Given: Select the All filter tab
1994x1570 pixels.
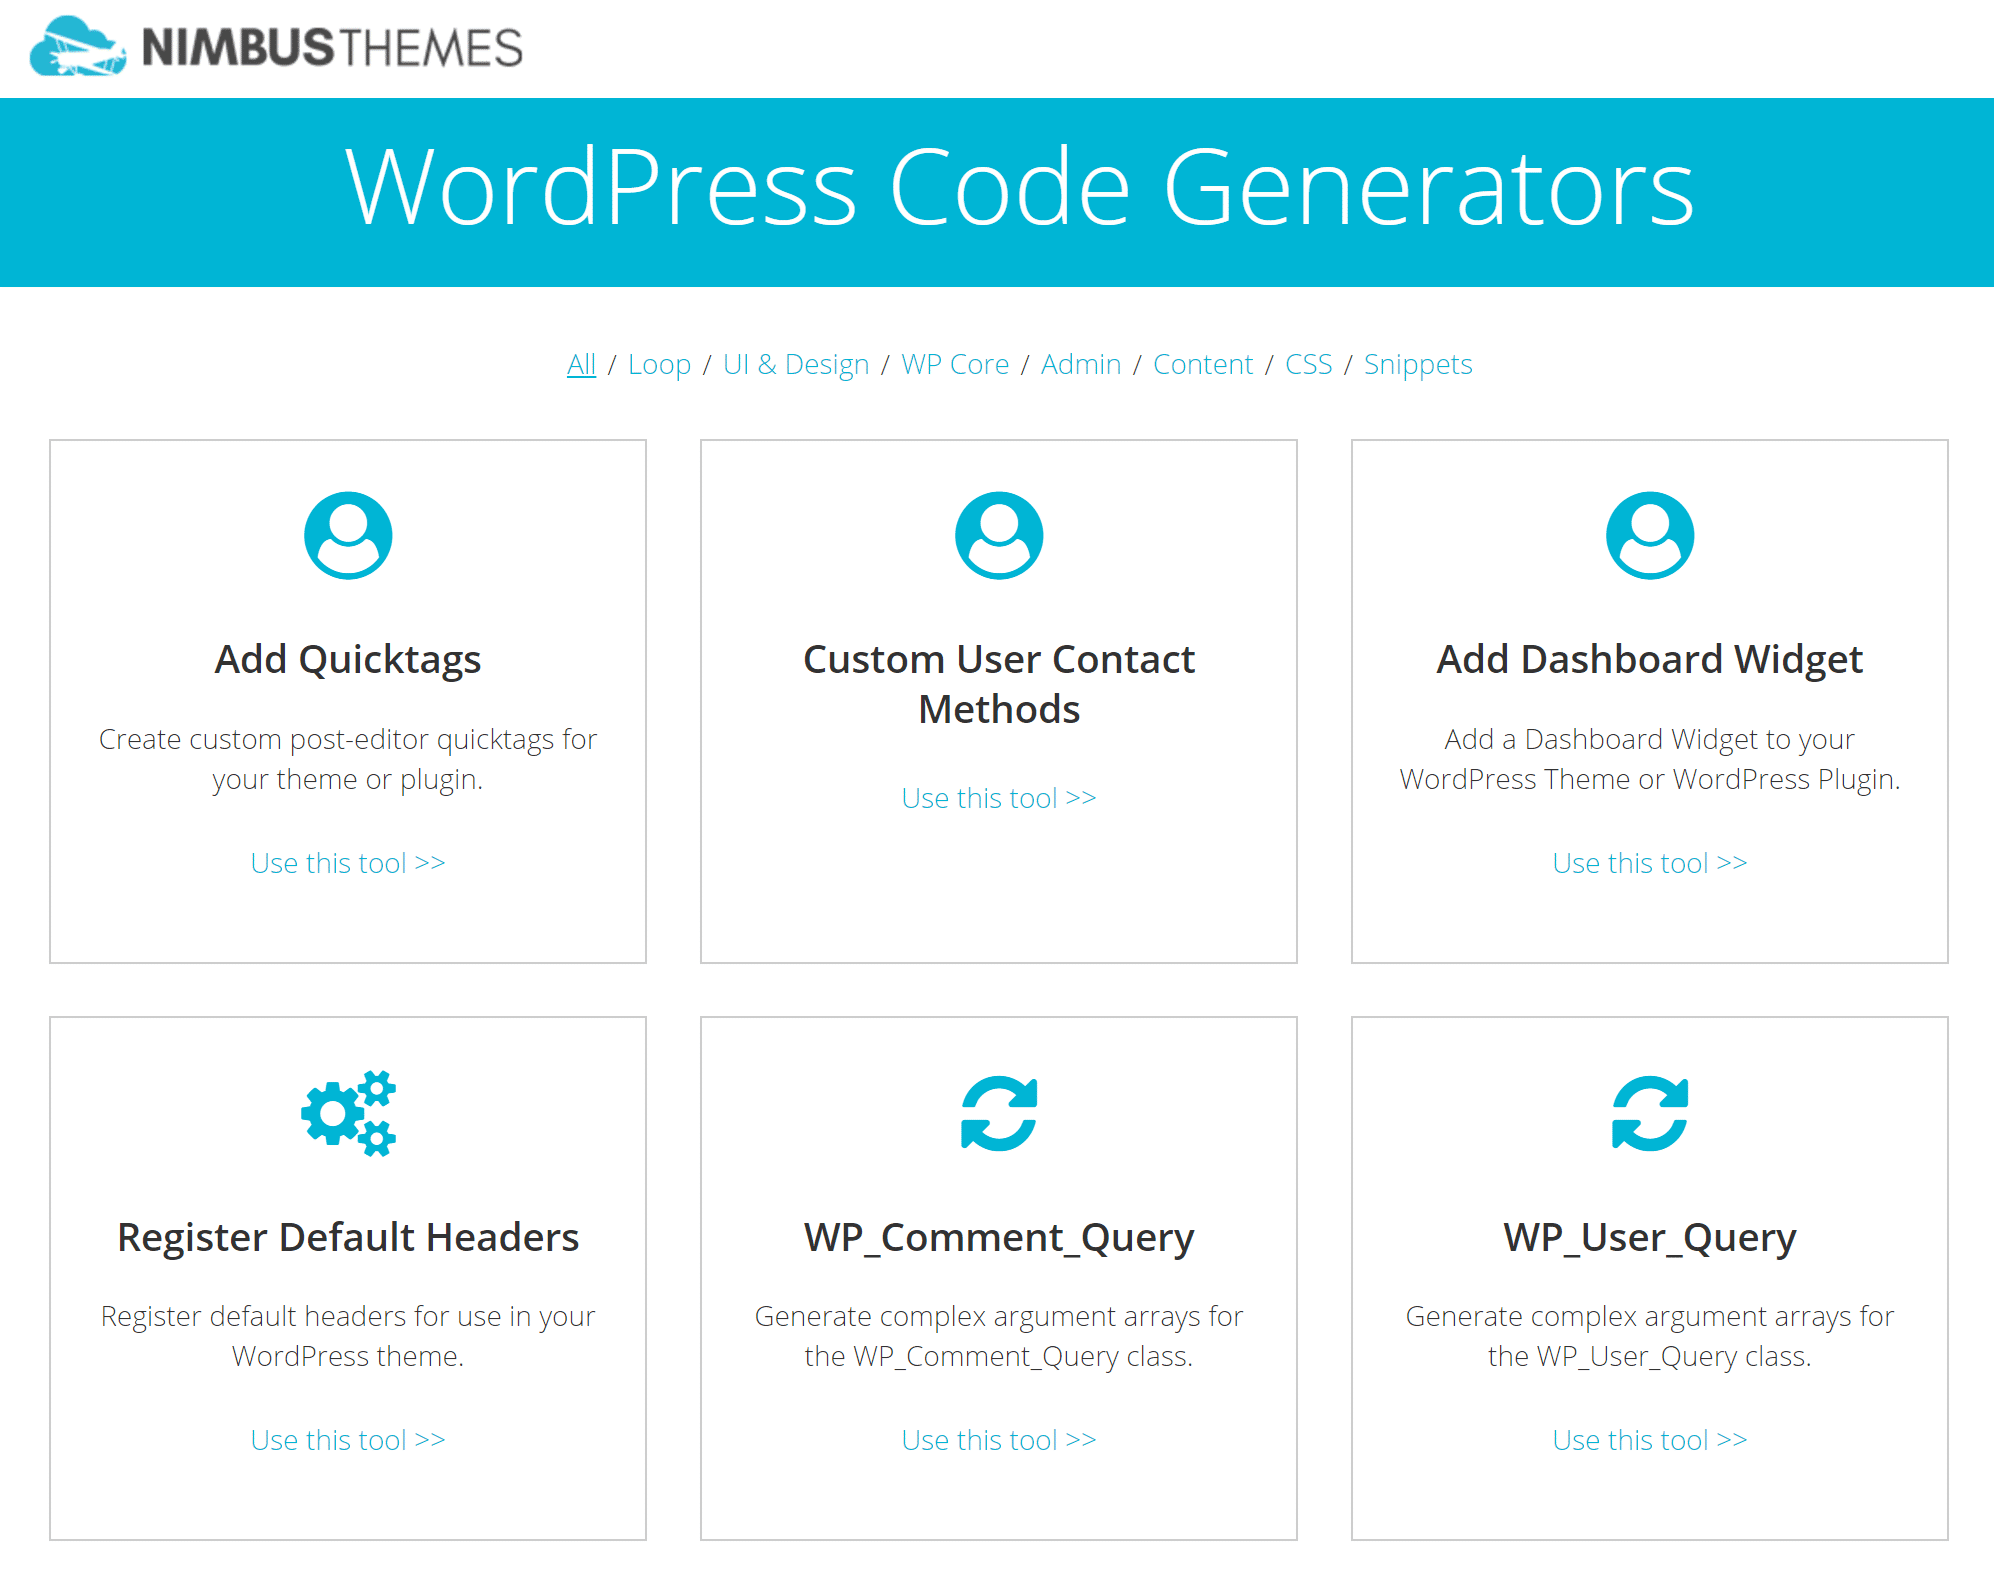Looking at the screenshot, I should (x=578, y=363).
